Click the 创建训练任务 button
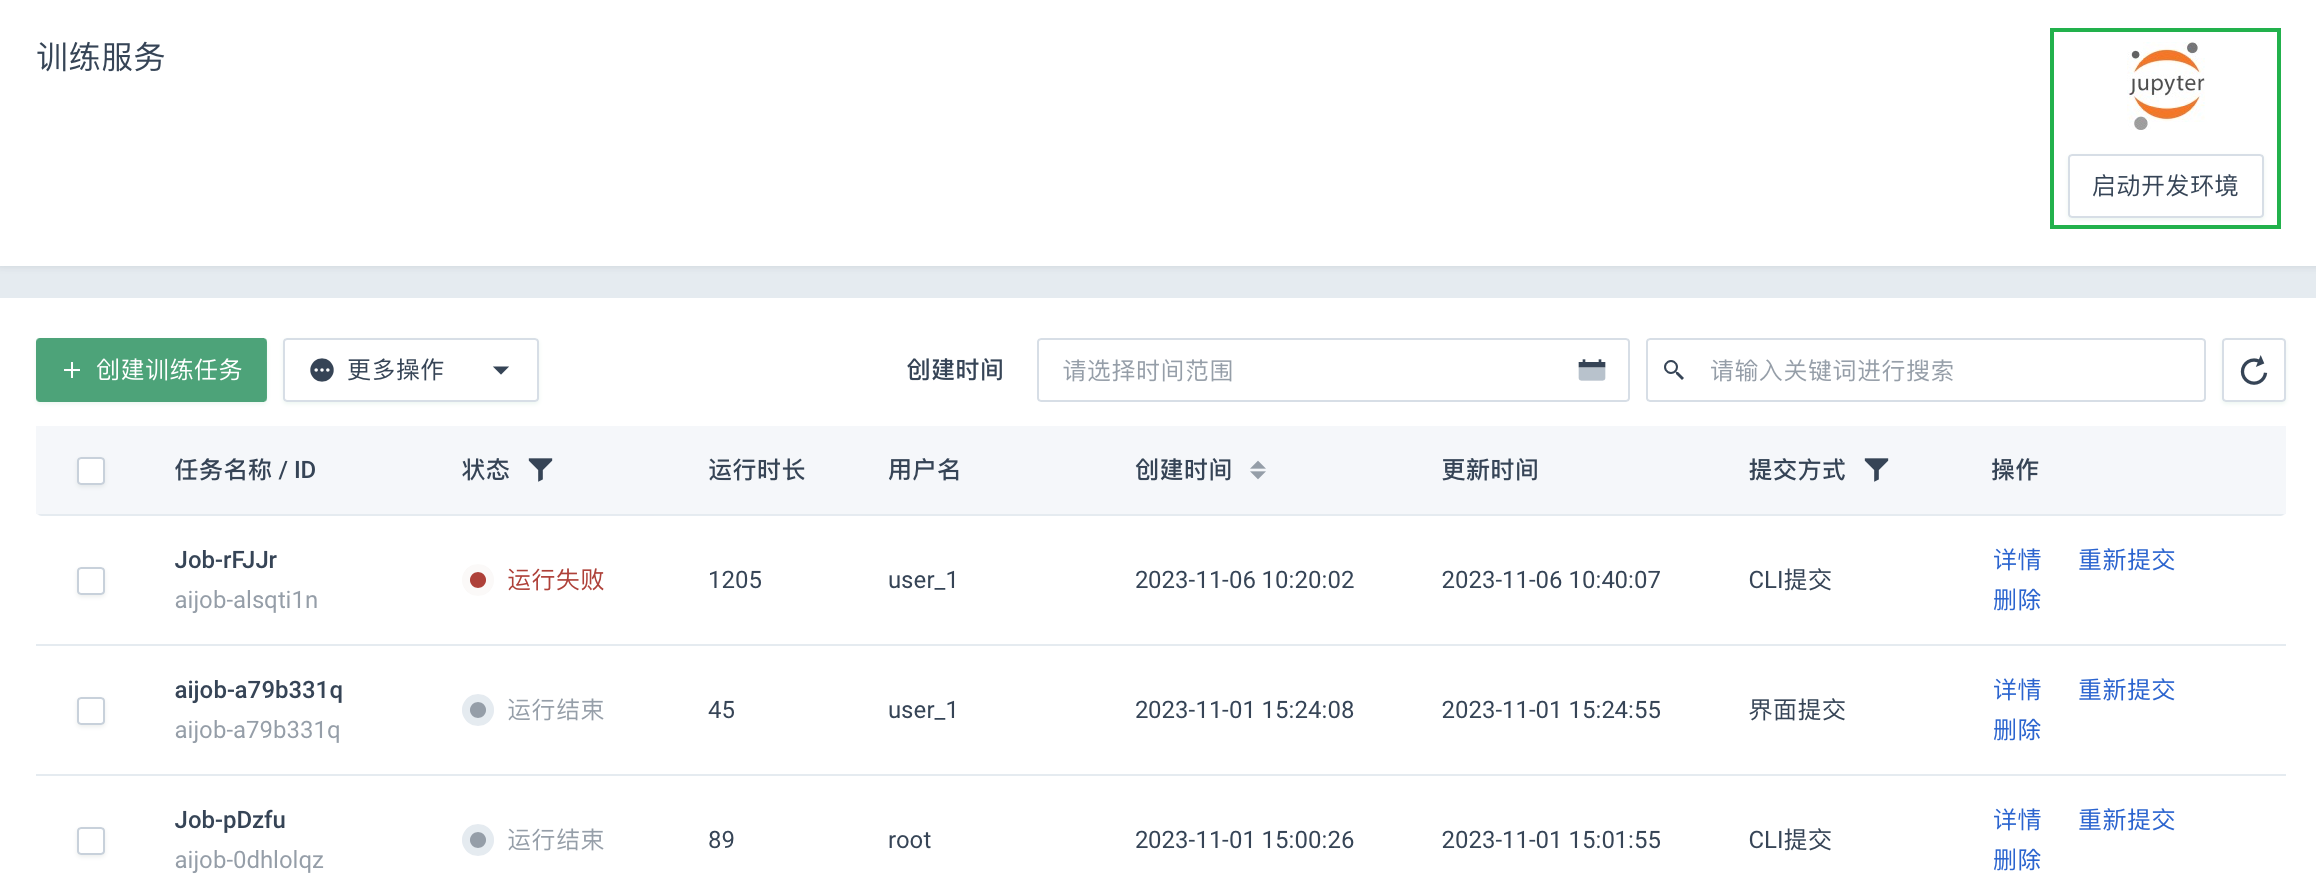Screen dimensions: 2316x876 151,370
